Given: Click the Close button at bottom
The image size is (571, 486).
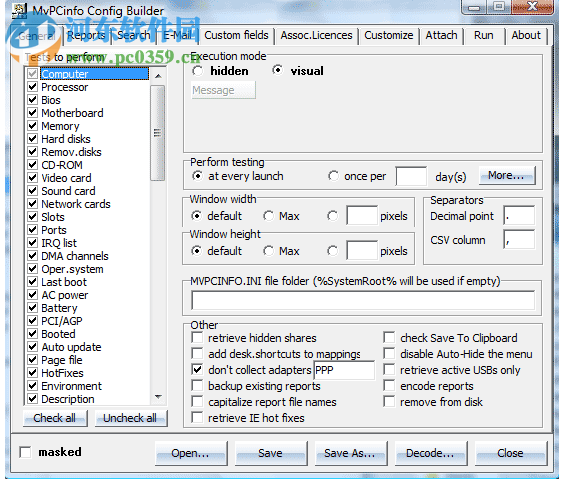Looking at the screenshot, I should (x=511, y=453).
